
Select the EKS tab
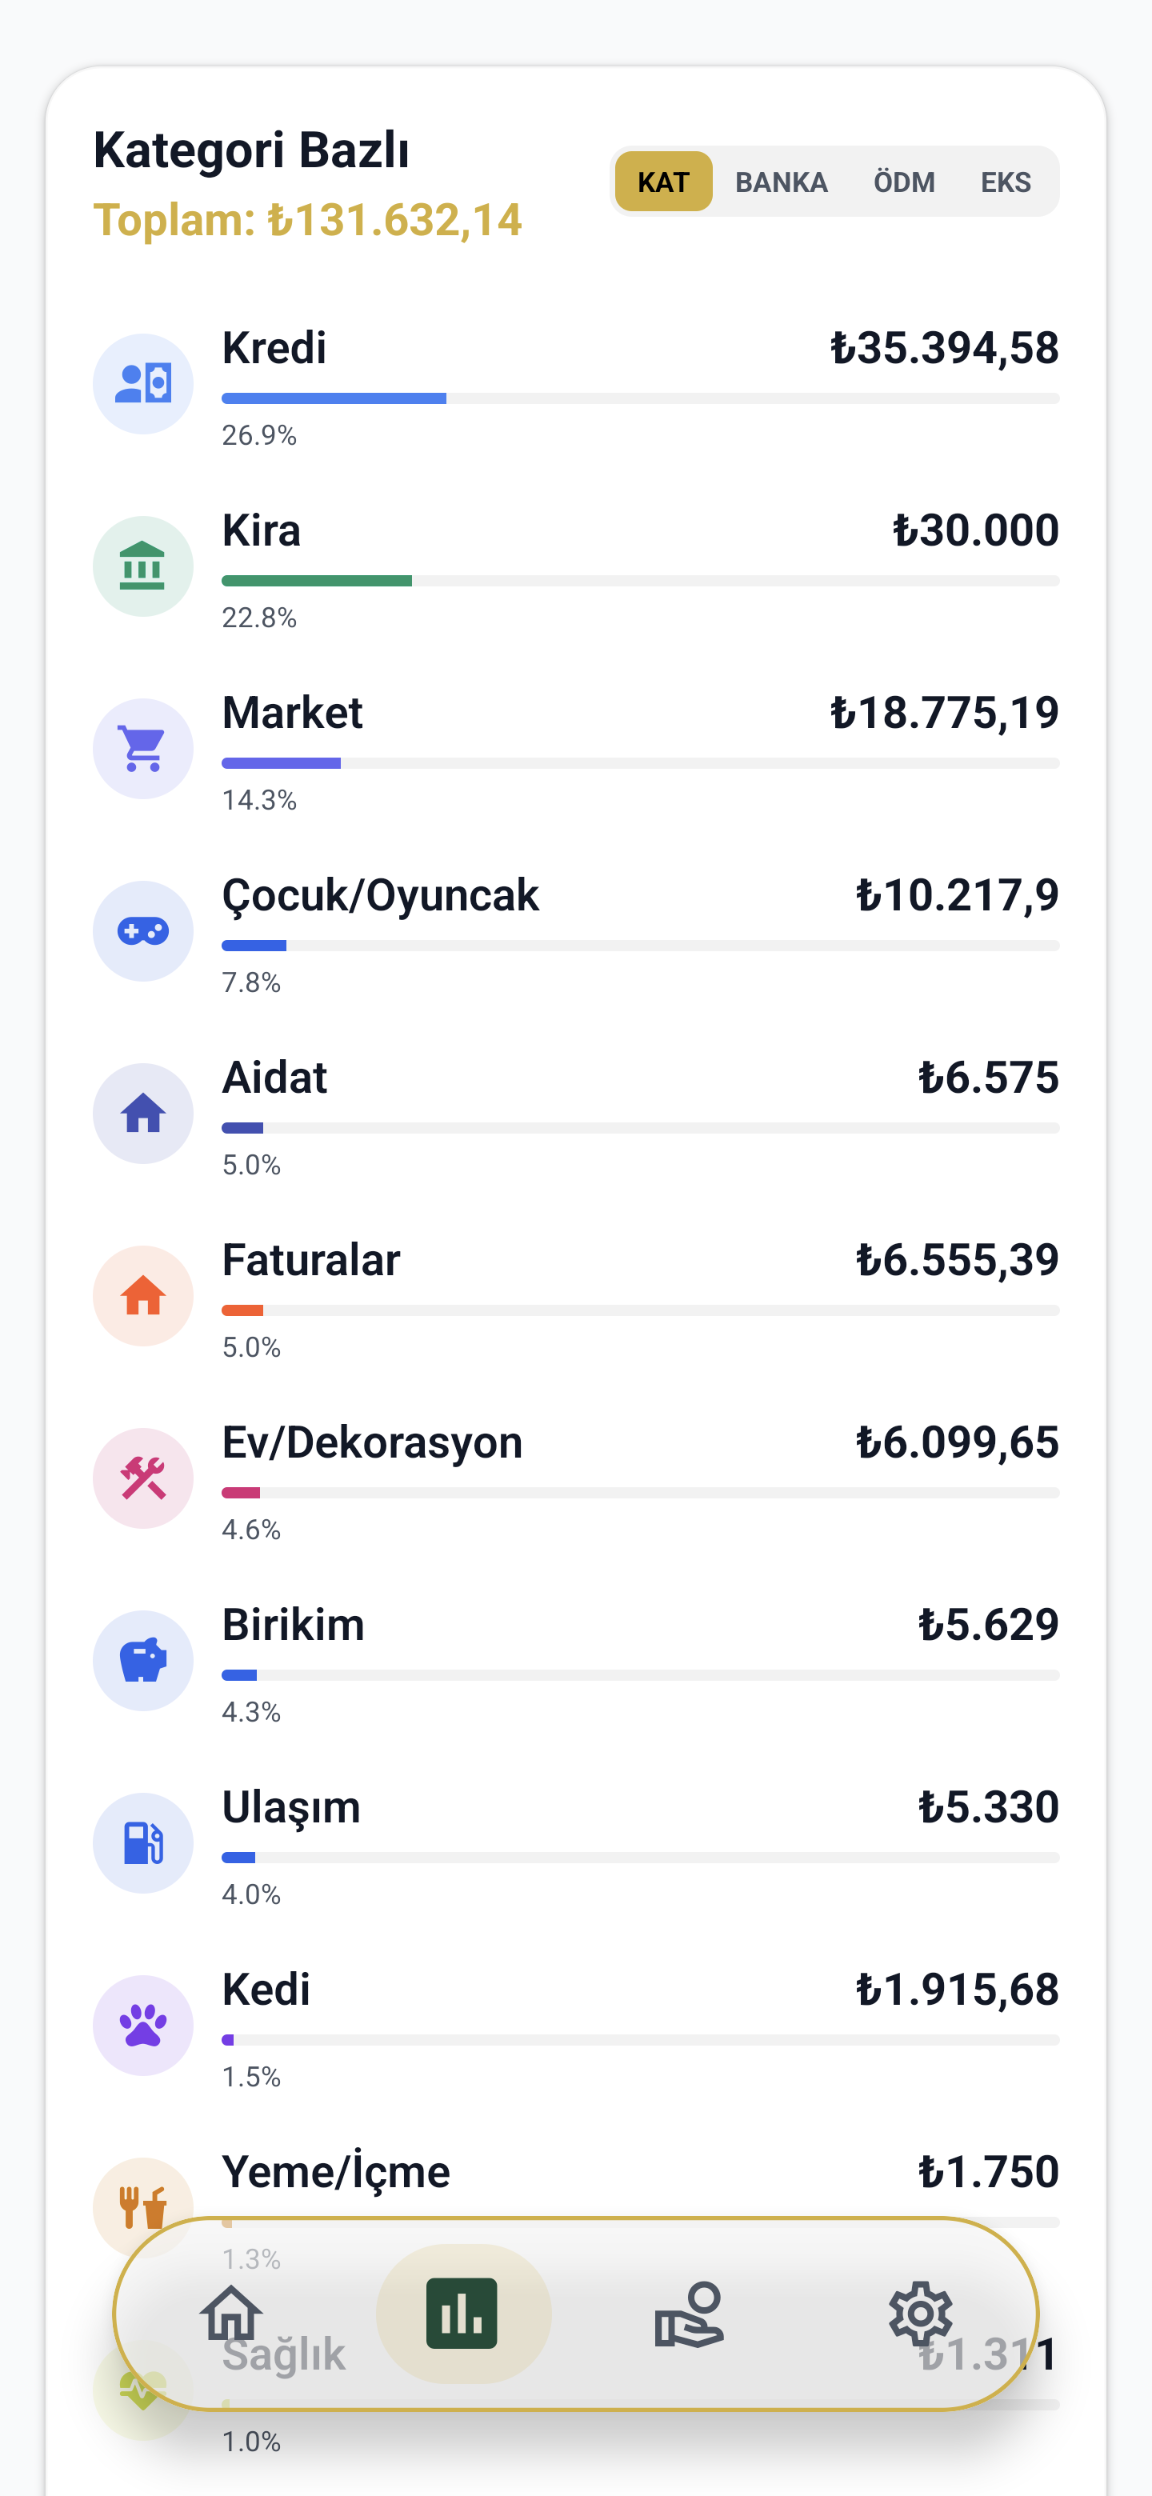(1005, 182)
